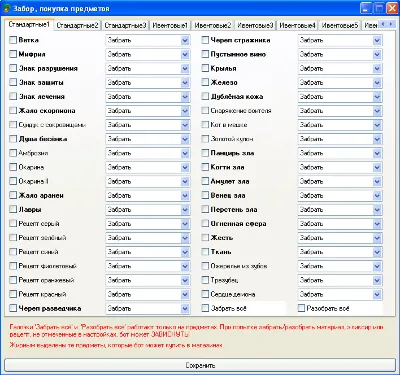This screenshot has height=375, width=400.
Task: Toggle the Пустынное вино checkbox
Action: (x=205, y=54)
